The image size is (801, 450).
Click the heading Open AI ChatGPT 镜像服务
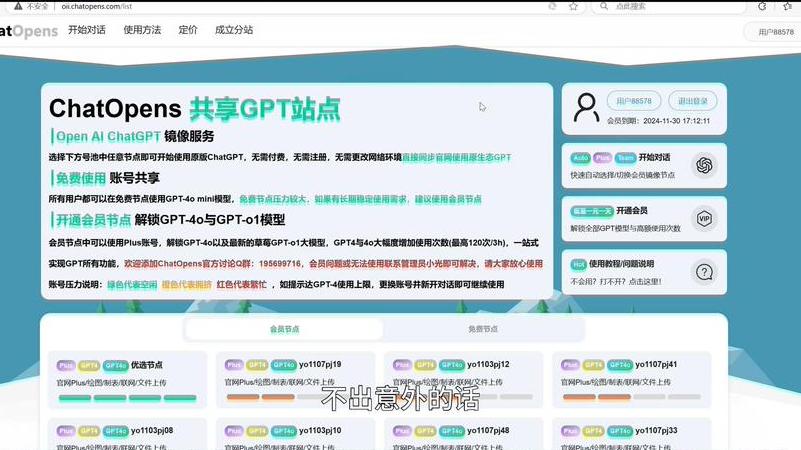[x=135, y=136]
